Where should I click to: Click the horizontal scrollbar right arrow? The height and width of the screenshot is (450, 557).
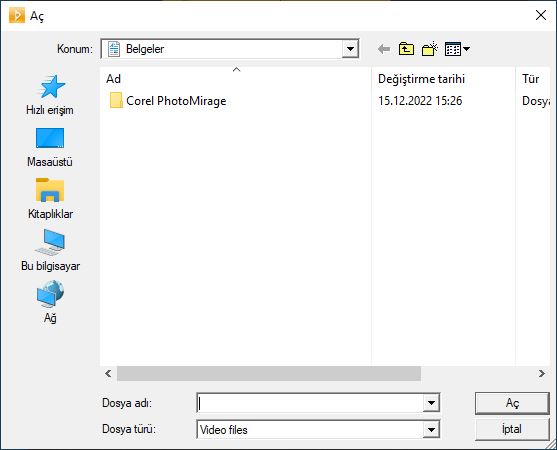coord(541,374)
